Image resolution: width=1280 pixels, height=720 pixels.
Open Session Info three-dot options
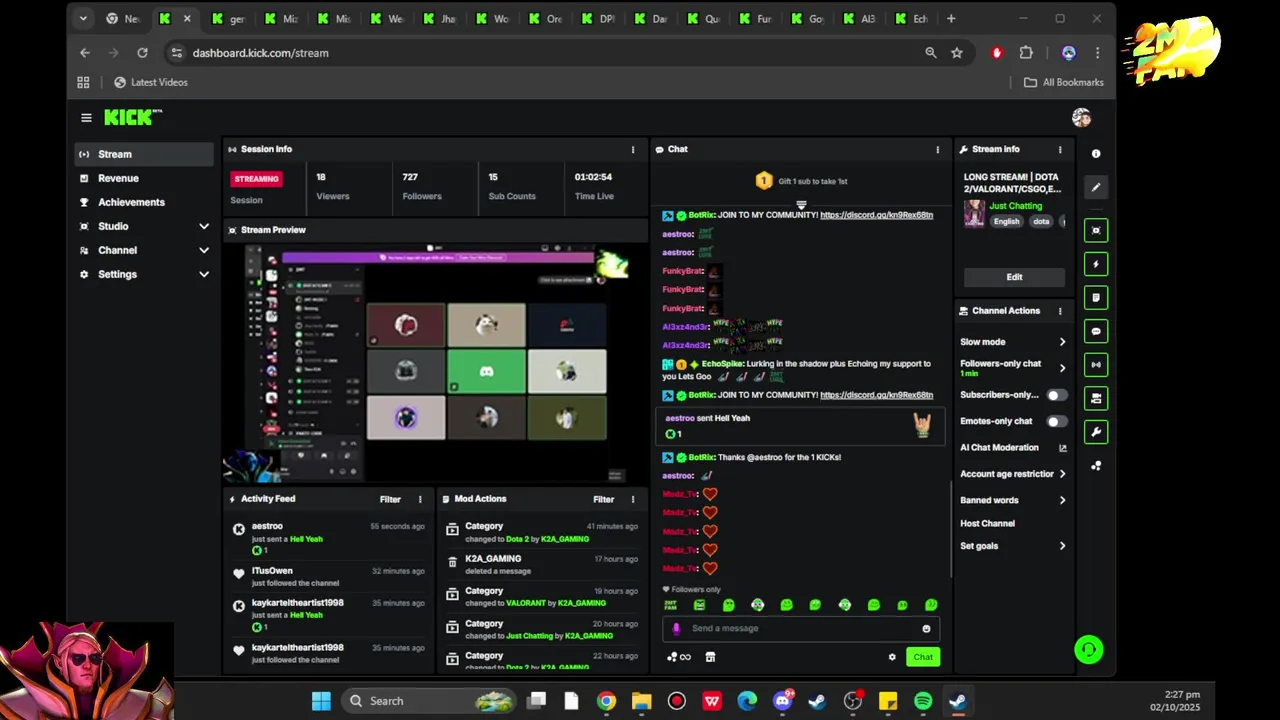[632, 149]
